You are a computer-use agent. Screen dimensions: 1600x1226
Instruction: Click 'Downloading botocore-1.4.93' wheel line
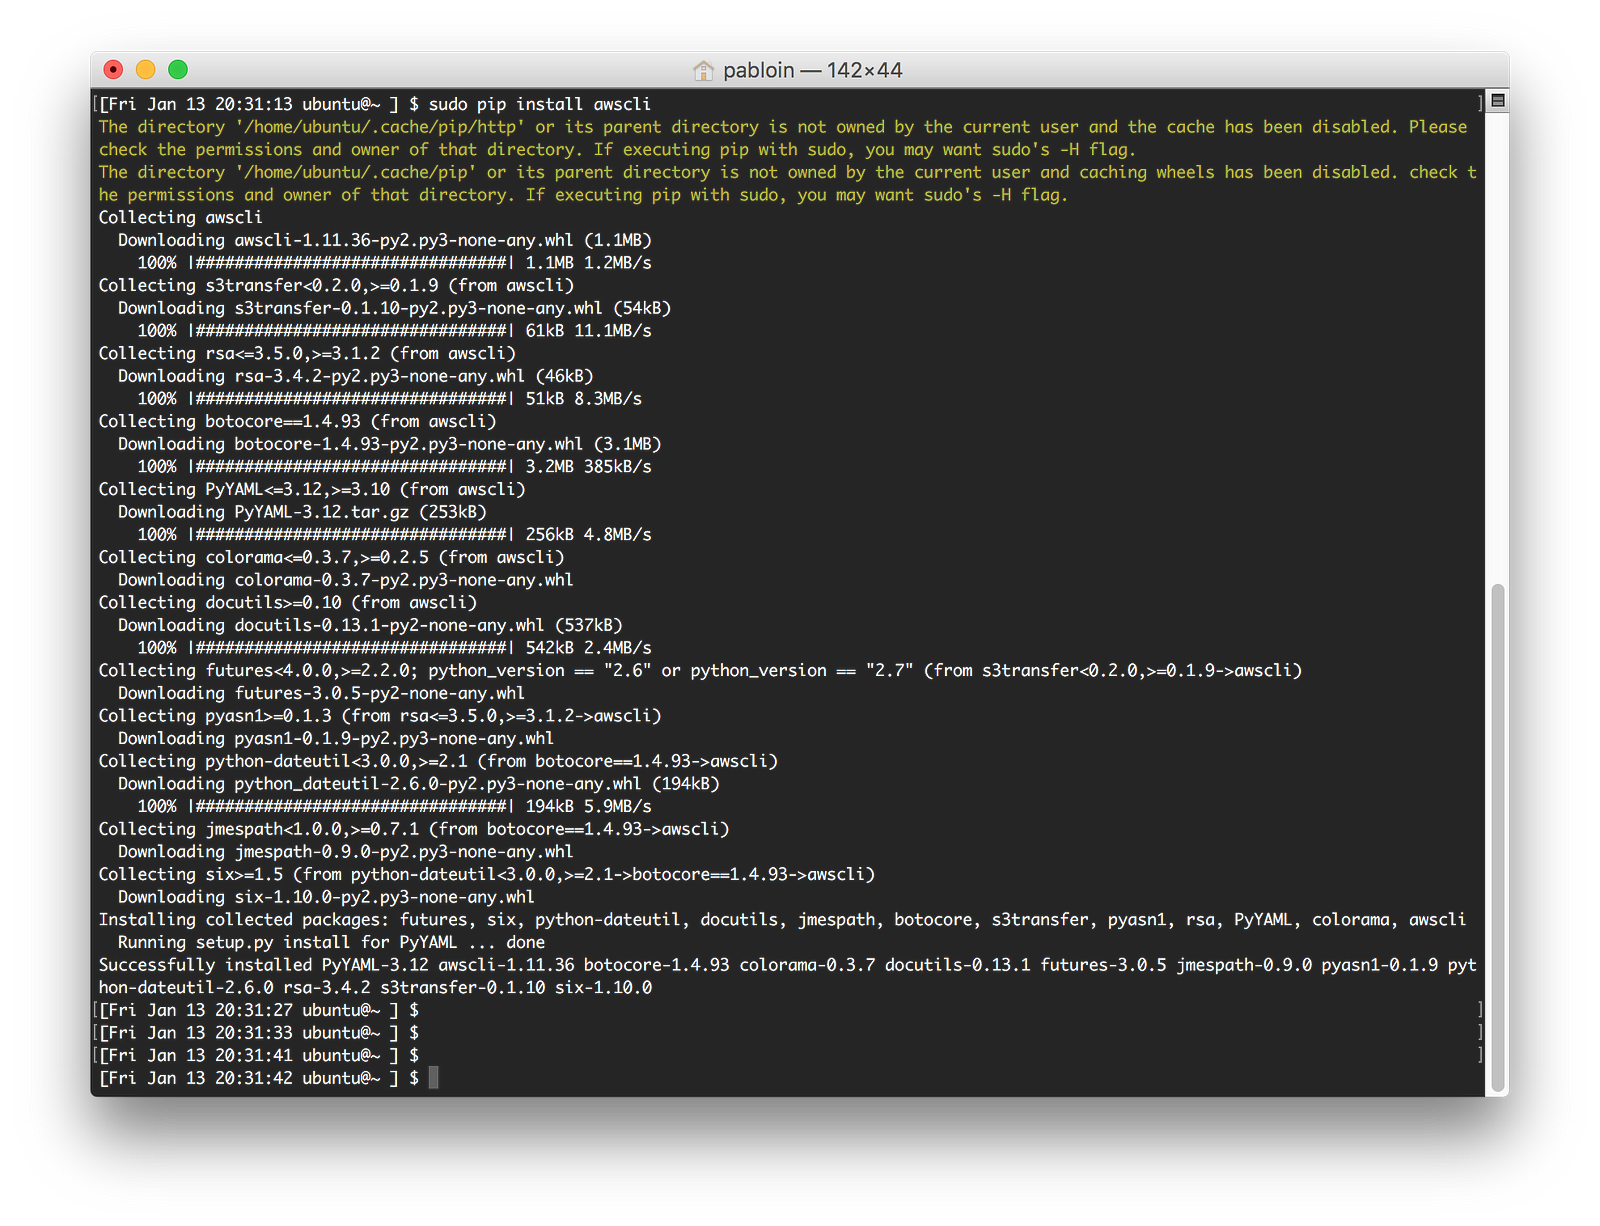pyautogui.click(x=390, y=444)
